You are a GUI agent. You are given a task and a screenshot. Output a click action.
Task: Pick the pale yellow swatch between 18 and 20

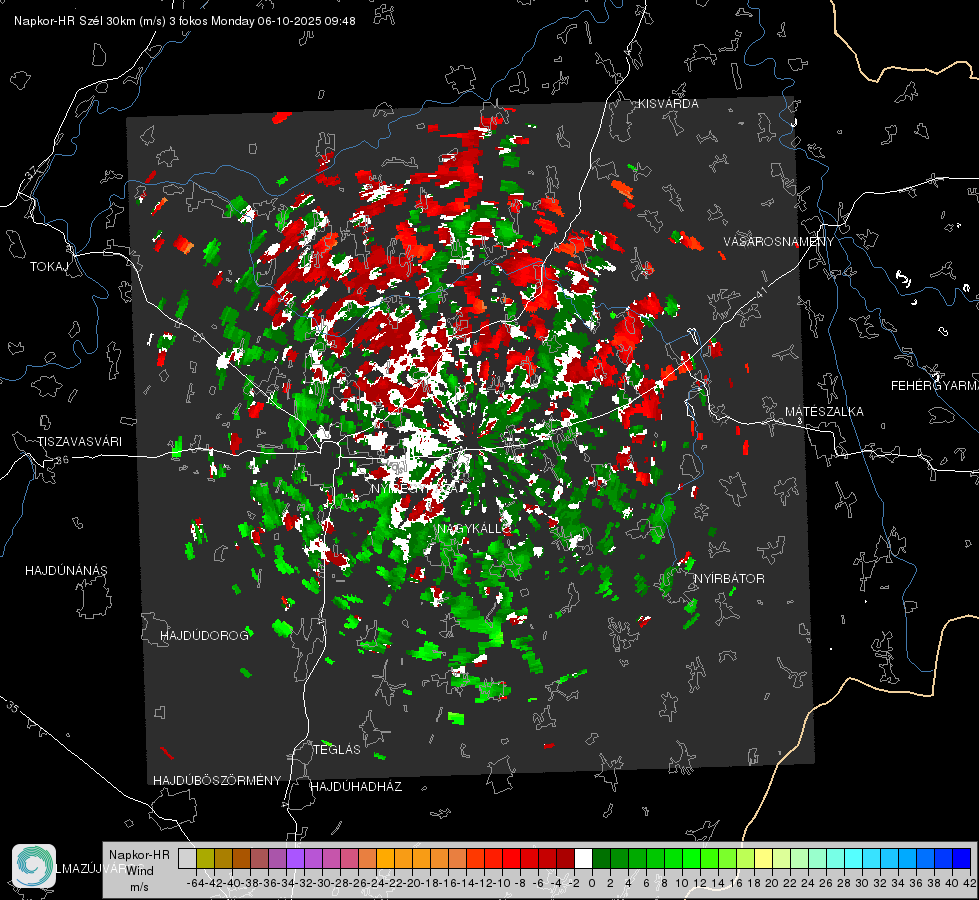point(763,858)
